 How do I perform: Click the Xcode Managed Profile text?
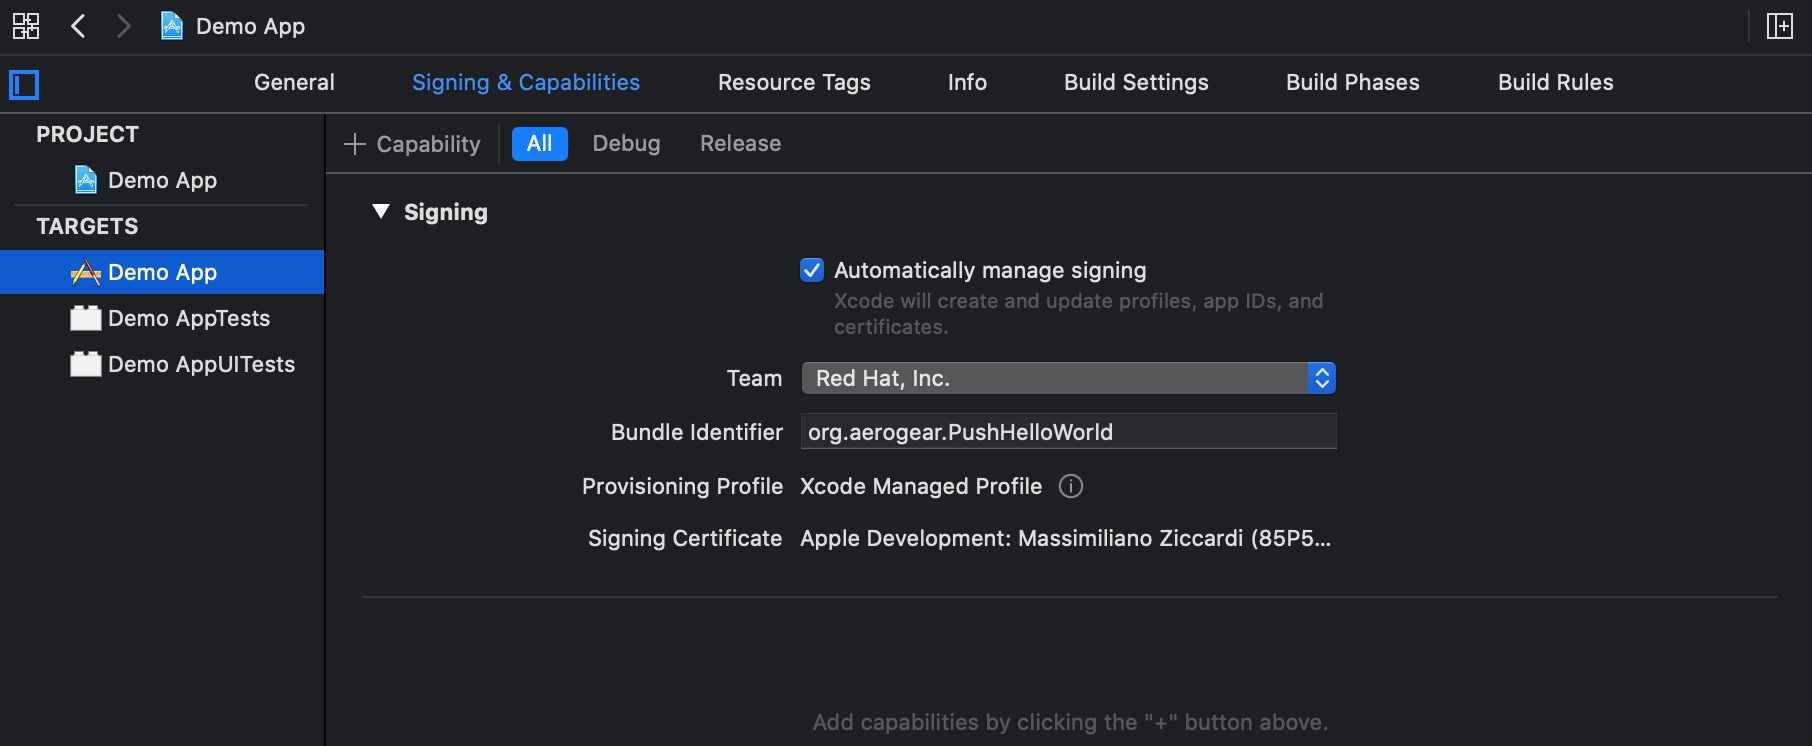921,486
